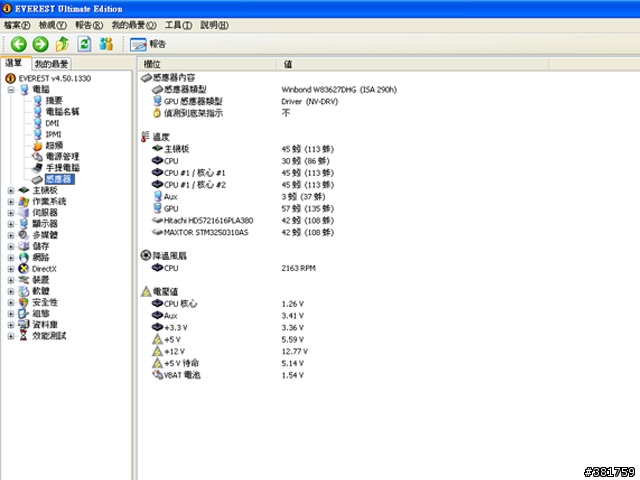This screenshot has width=640, height=480.
Task: Open the 檢視(V) menu
Action: coord(53,25)
